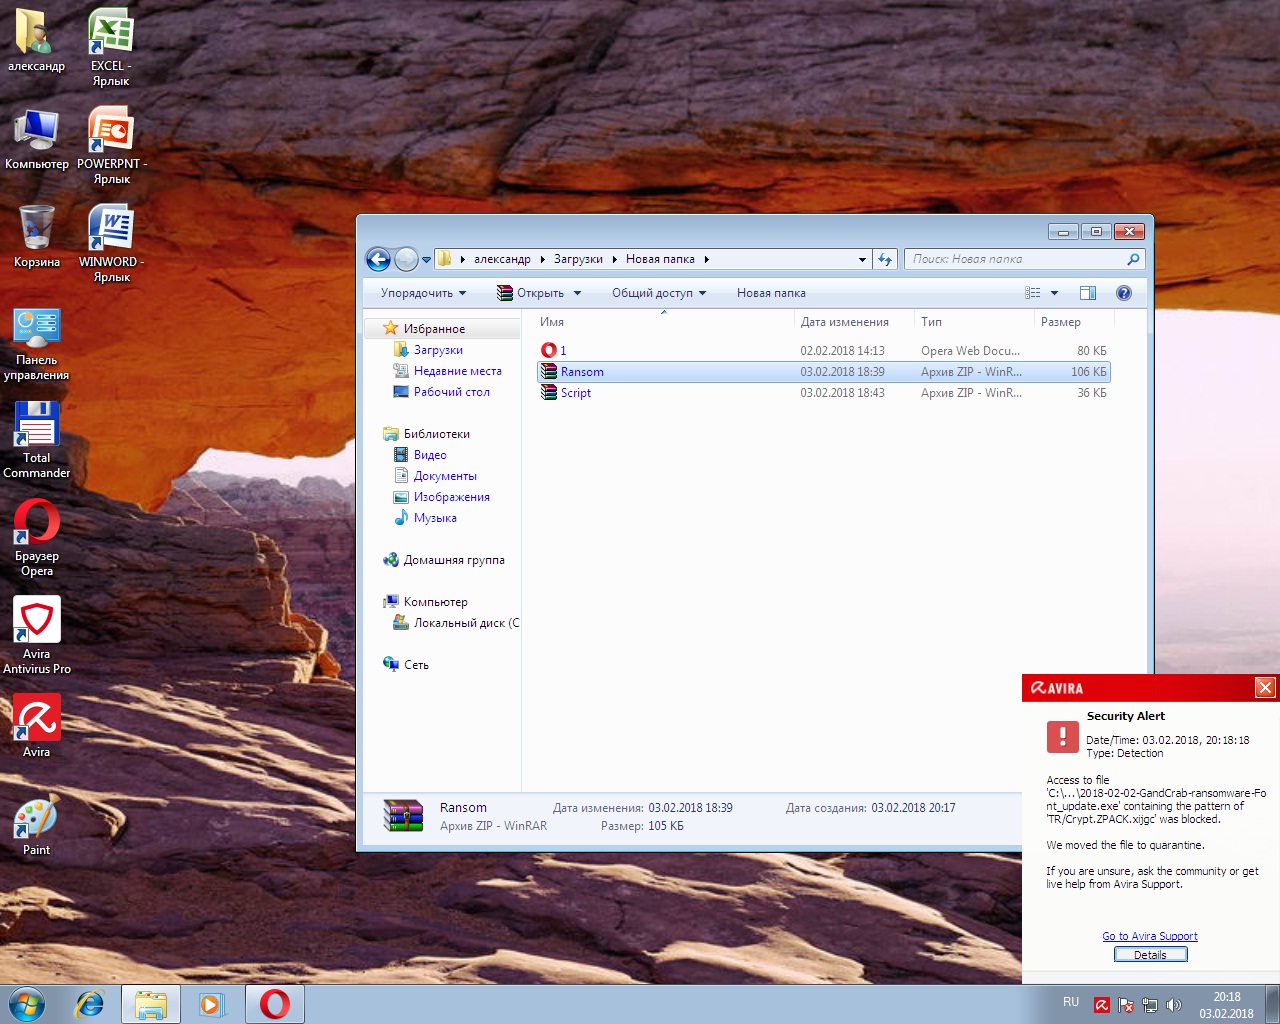
Task: Click the refresh button beside the address bar
Action: coord(884,260)
